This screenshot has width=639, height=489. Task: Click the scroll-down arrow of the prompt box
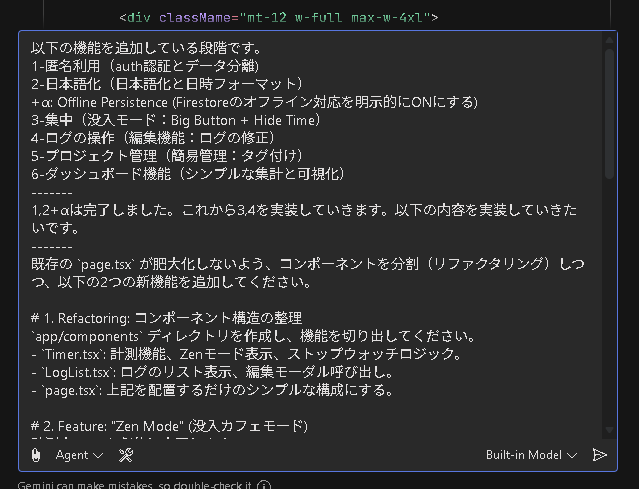[609, 430]
